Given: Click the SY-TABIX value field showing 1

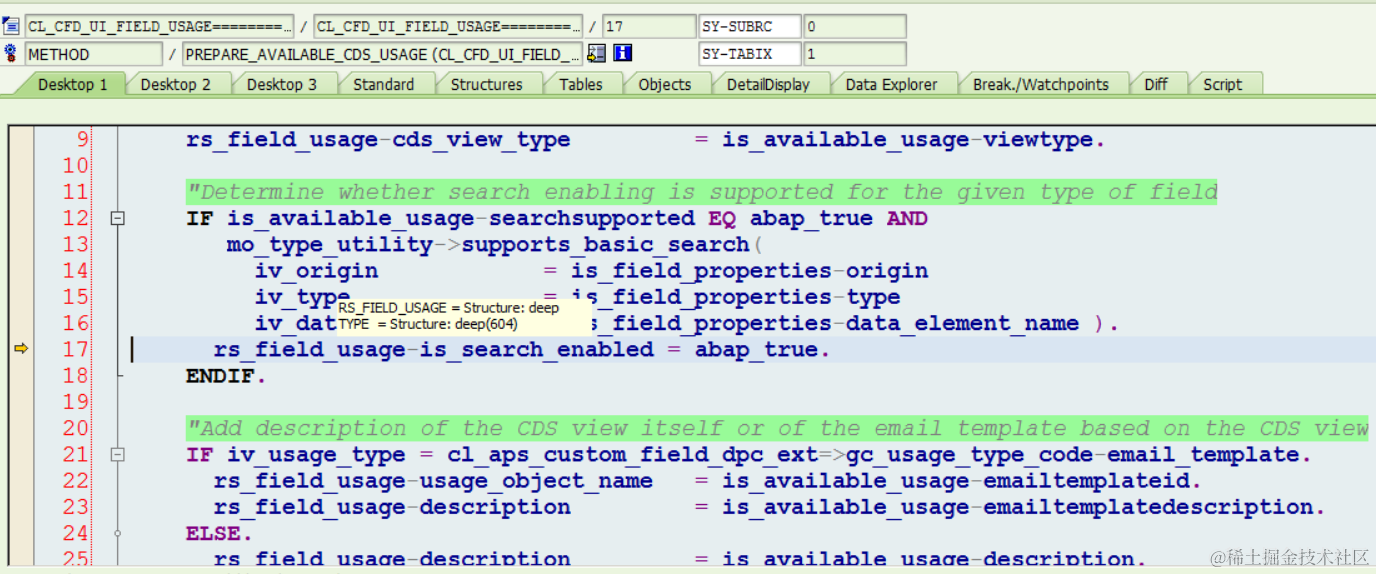Looking at the screenshot, I should [x=855, y=54].
